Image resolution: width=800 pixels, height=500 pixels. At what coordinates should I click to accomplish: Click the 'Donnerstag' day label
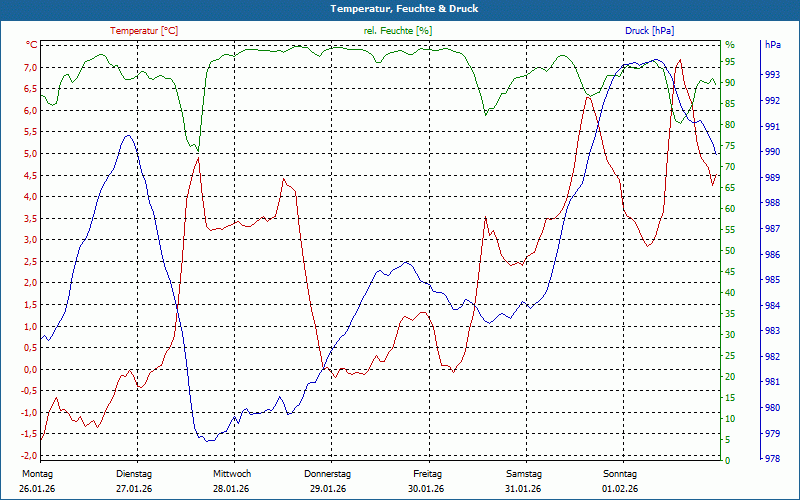point(328,474)
